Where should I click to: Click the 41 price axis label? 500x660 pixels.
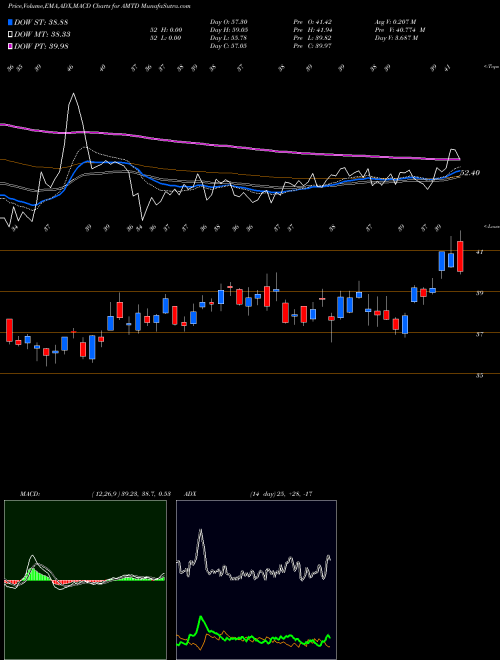(479, 252)
